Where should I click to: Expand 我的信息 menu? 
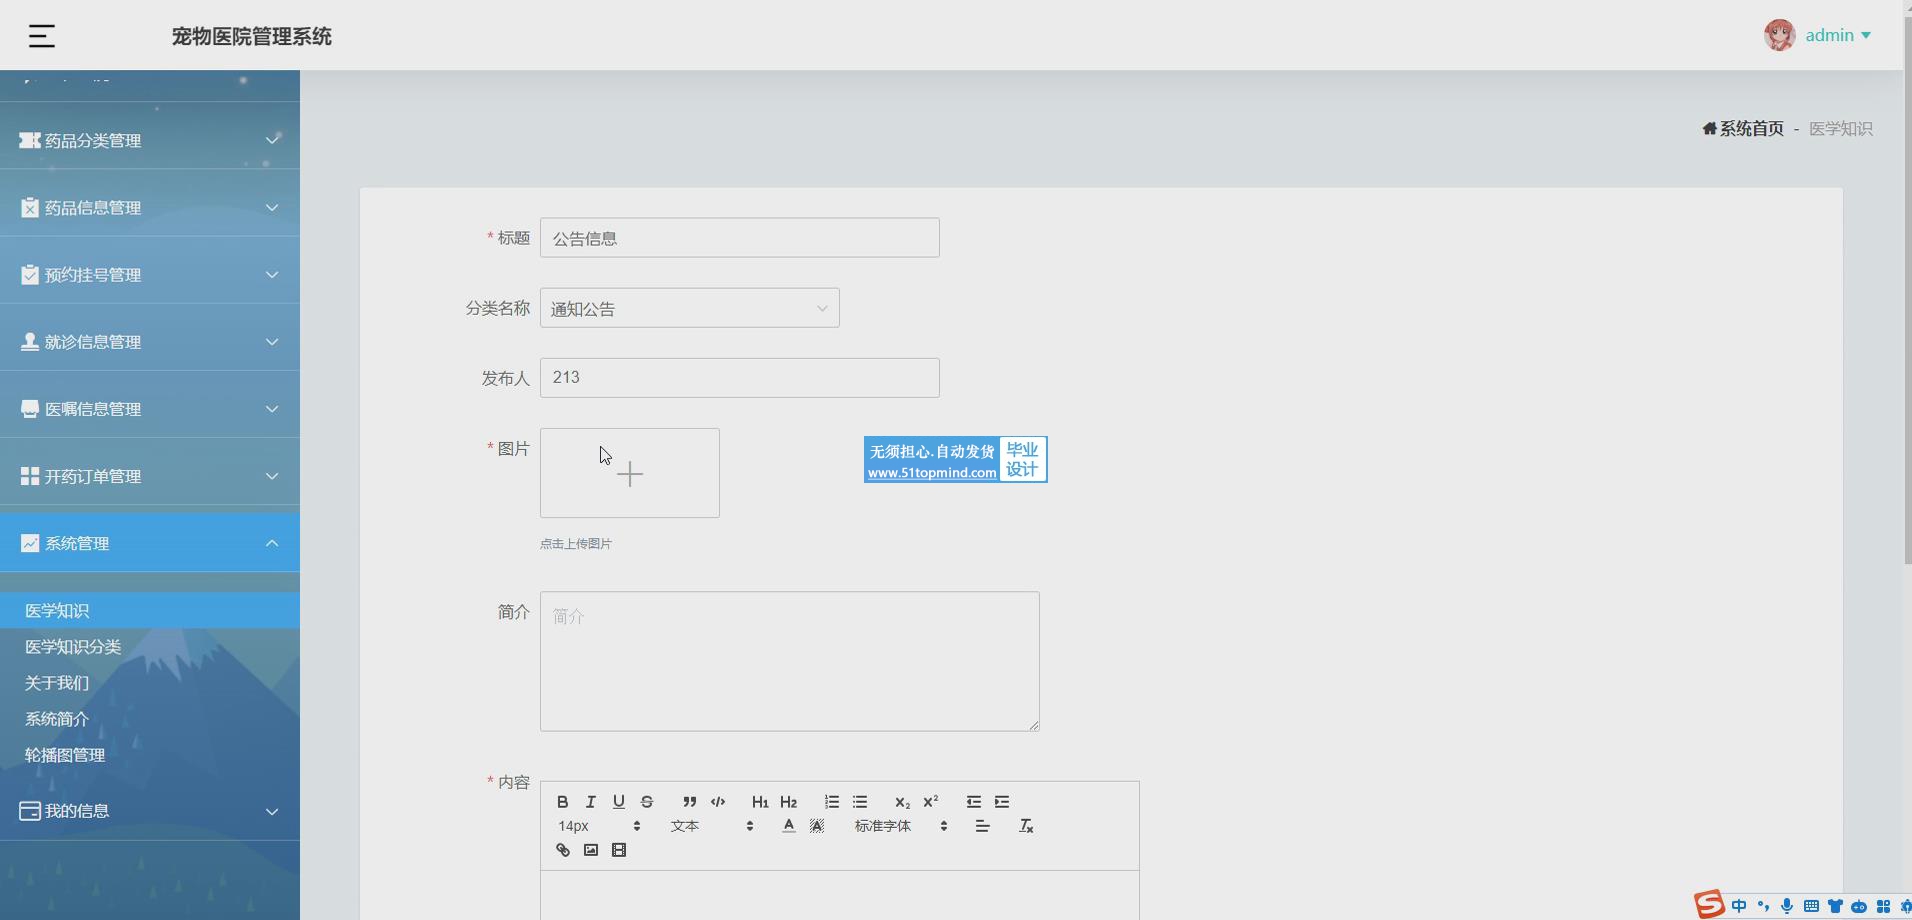click(150, 810)
